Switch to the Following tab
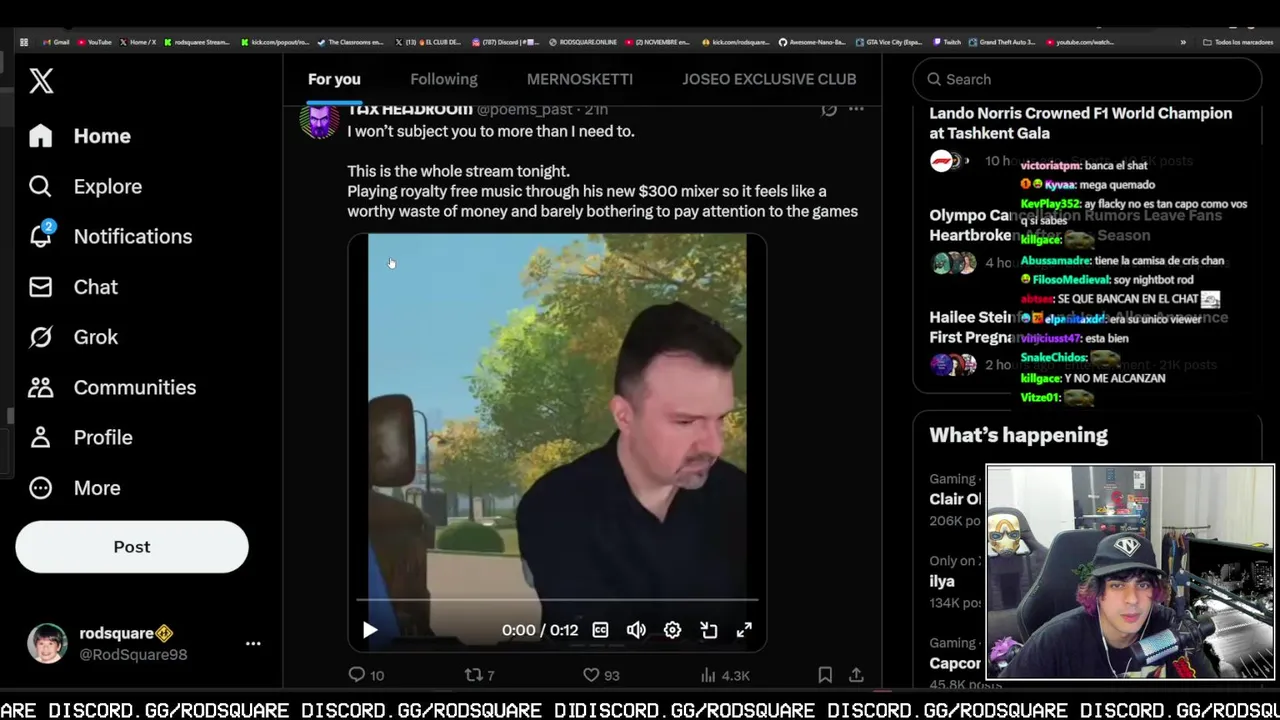Viewport: 1280px width, 720px height. [444, 79]
